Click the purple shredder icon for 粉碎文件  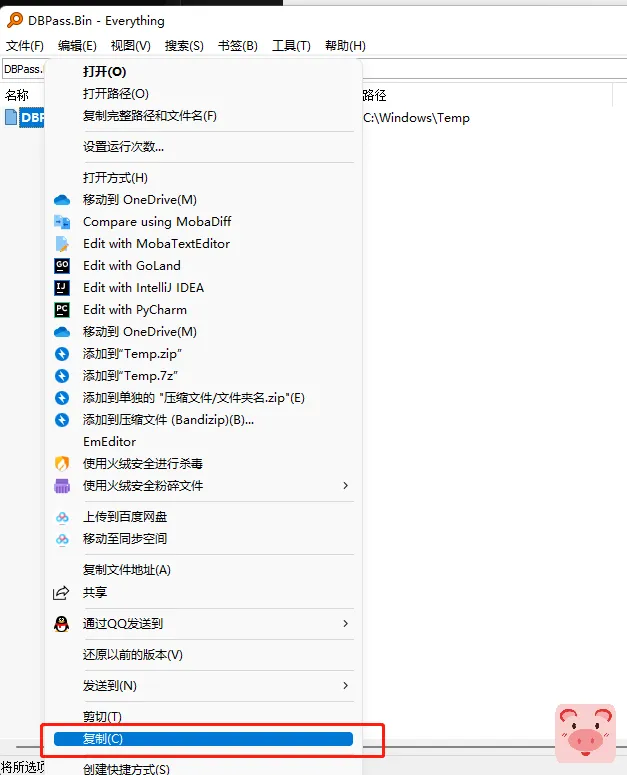pyautogui.click(x=62, y=486)
